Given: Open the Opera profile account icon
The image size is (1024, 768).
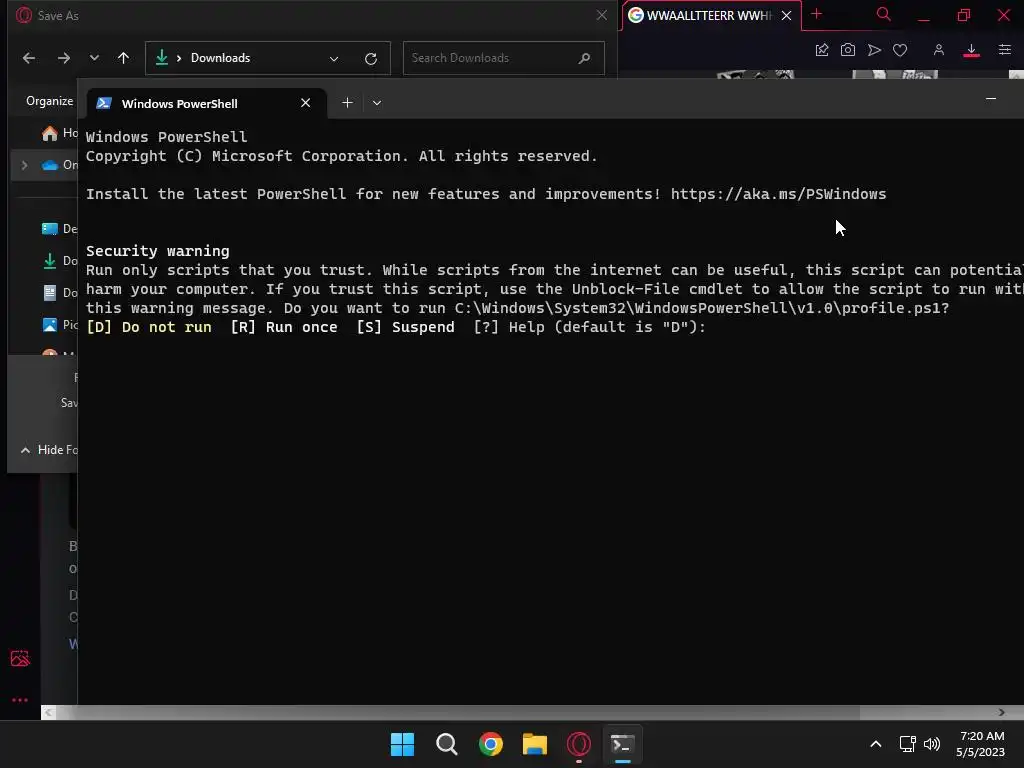Looking at the screenshot, I should (938, 50).
